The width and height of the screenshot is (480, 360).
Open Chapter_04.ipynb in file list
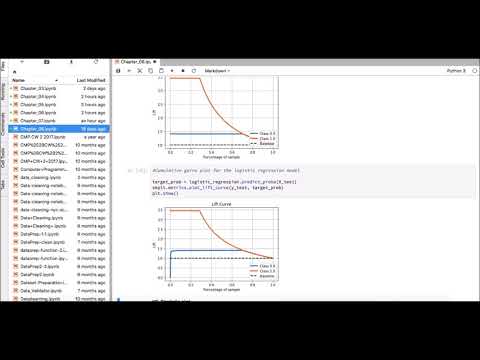[59, 96]
